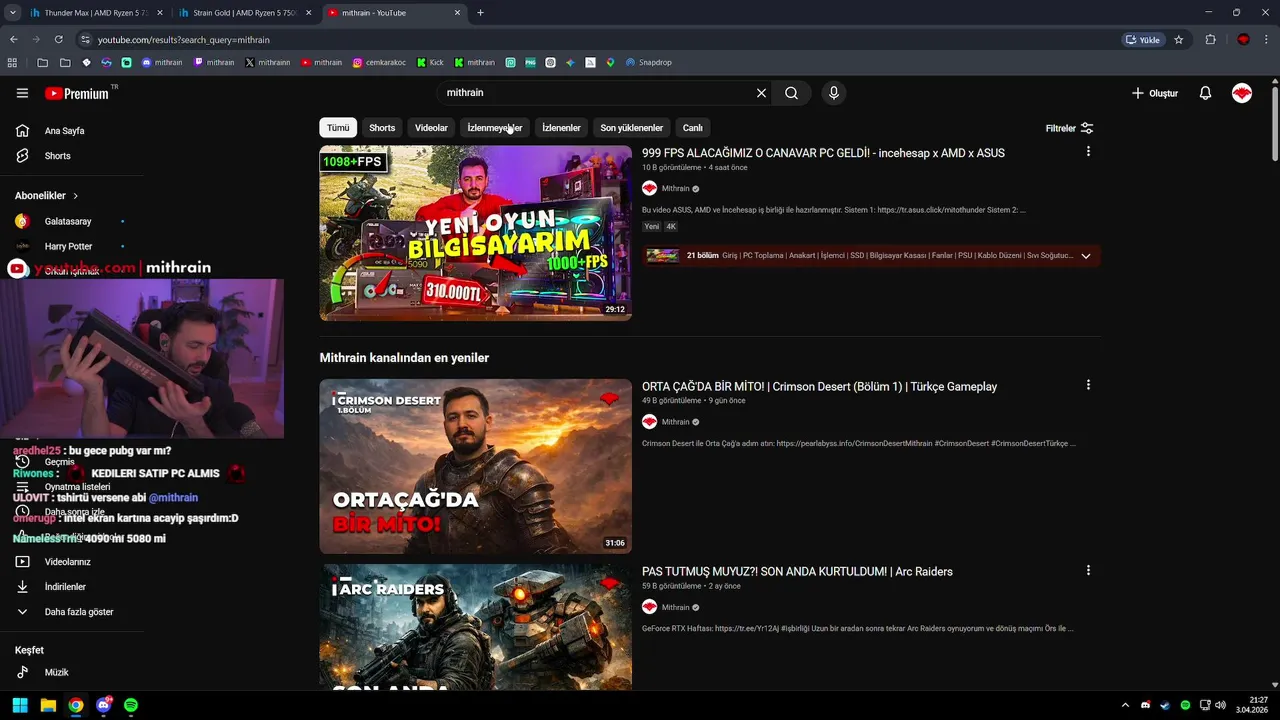Click the magnifier search button

[791, 93]
